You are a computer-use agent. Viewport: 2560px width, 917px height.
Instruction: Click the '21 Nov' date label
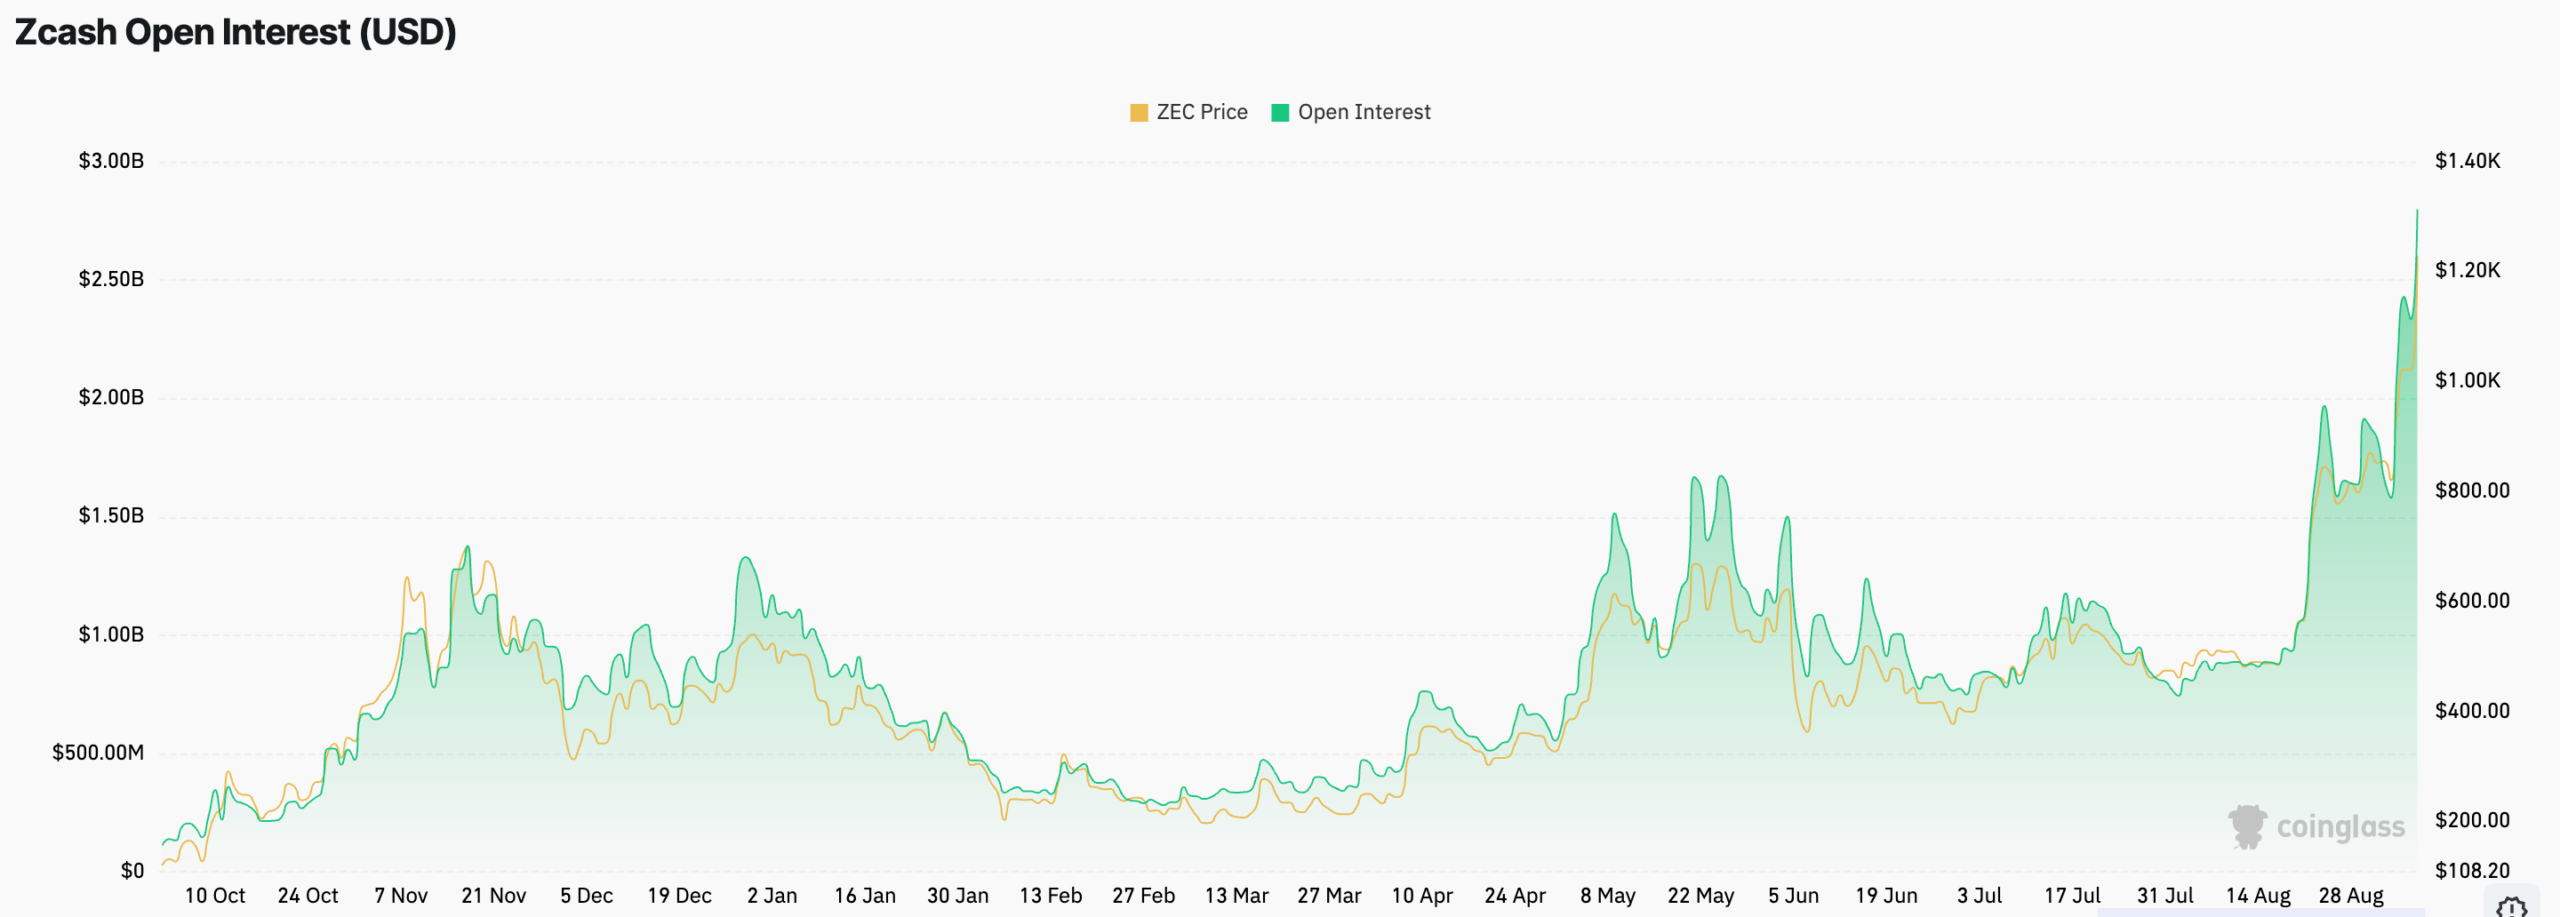click(x=494, y=896)
